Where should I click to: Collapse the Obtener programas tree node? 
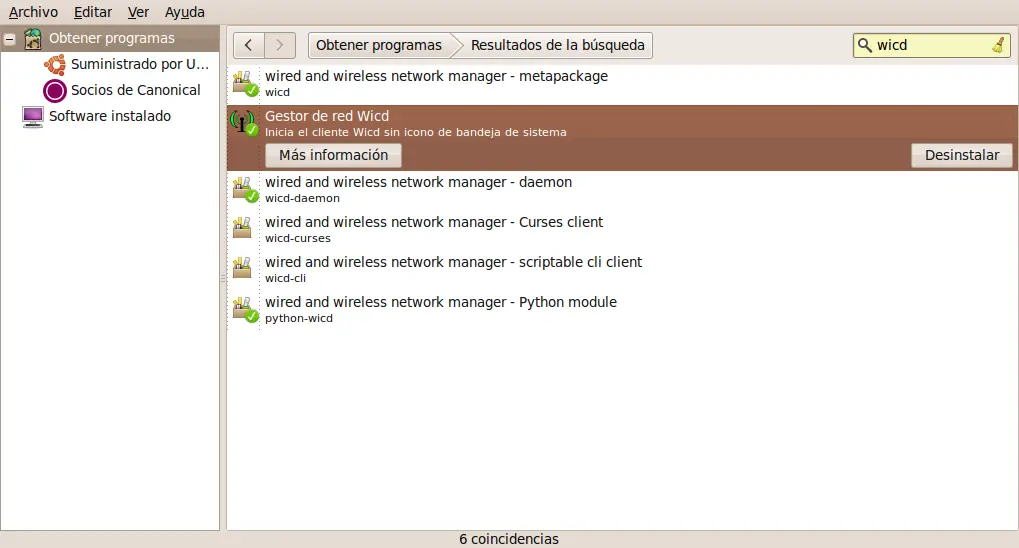click(x=9, y=39)
